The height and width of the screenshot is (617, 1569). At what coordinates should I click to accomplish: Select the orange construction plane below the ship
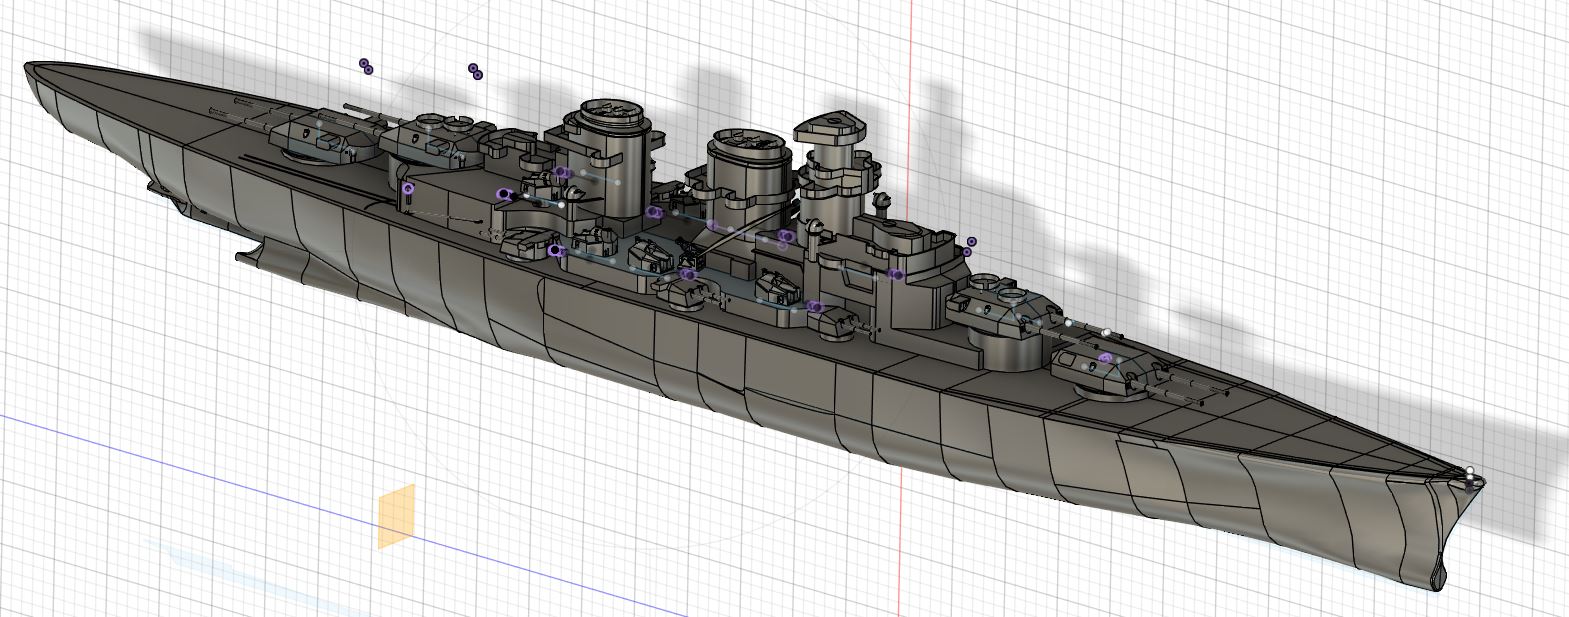[397, 516]
